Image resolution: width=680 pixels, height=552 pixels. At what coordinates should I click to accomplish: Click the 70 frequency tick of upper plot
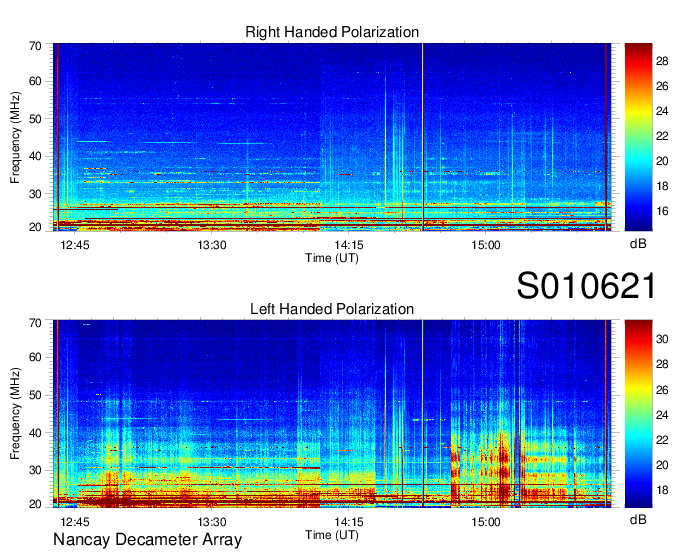pos(35,46)
